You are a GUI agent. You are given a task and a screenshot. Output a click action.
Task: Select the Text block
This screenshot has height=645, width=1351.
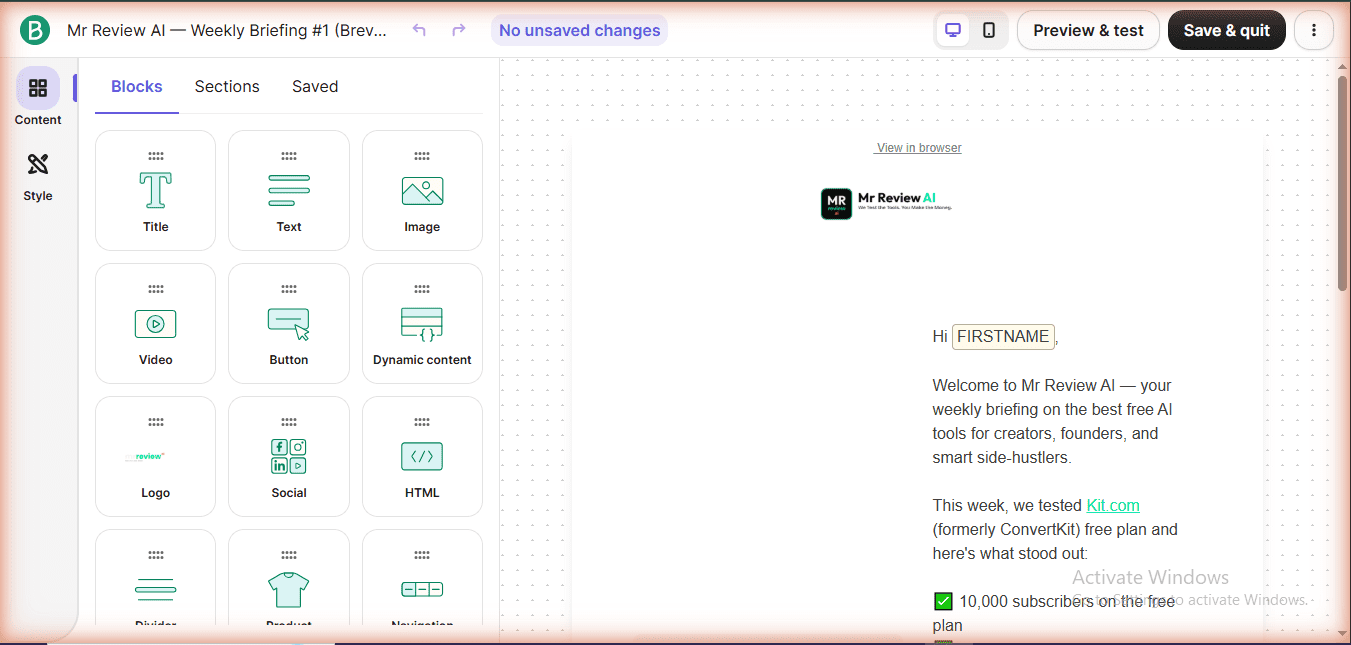tap(289, 190)
